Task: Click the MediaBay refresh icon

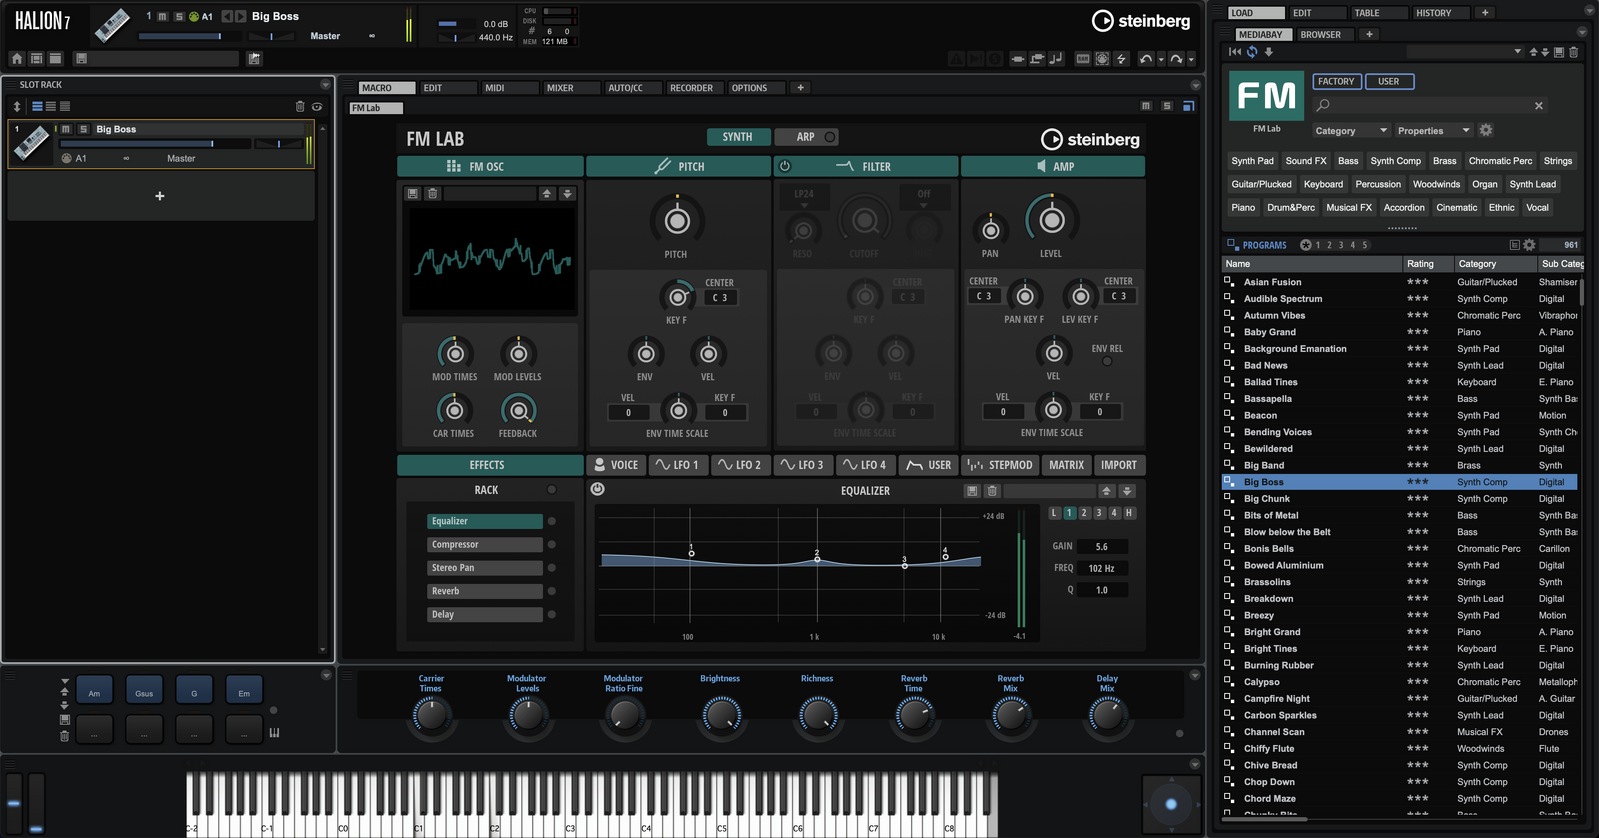Action: tap(1252, 52)
